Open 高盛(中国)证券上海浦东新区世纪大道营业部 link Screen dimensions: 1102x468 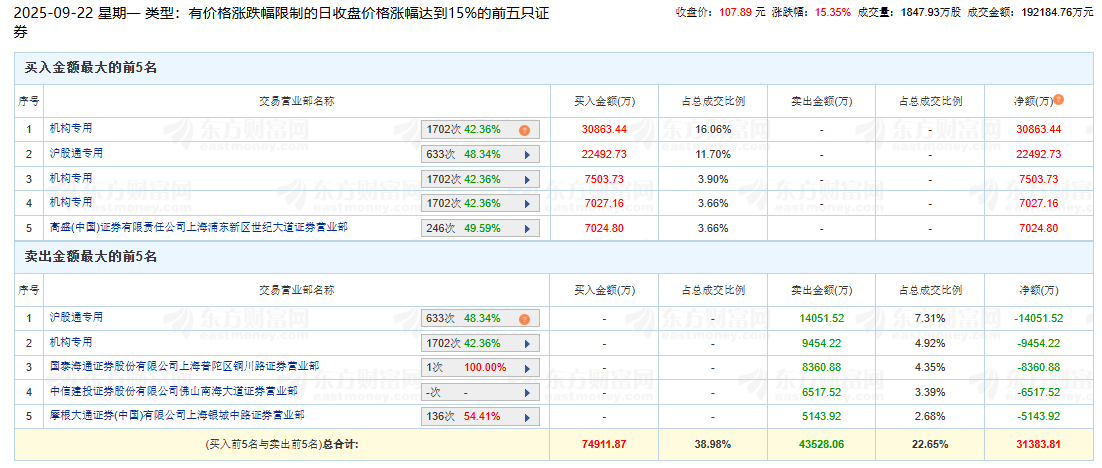198,227
